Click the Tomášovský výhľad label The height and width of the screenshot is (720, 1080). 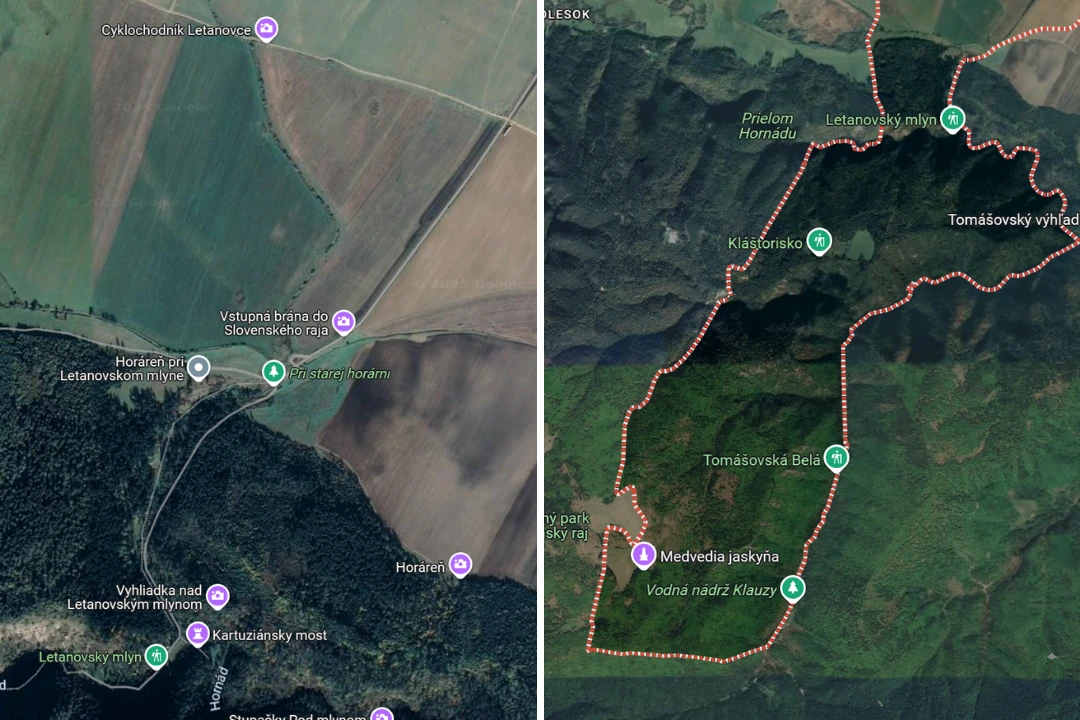click(1013, 220)
